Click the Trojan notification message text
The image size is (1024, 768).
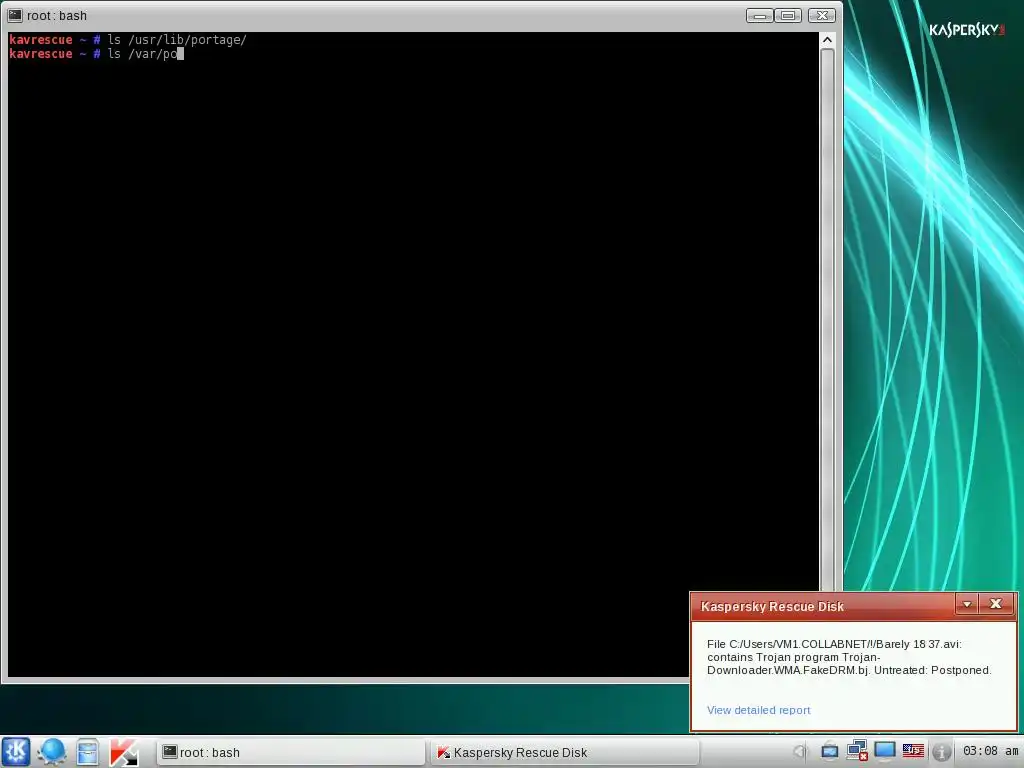(849, 657)
